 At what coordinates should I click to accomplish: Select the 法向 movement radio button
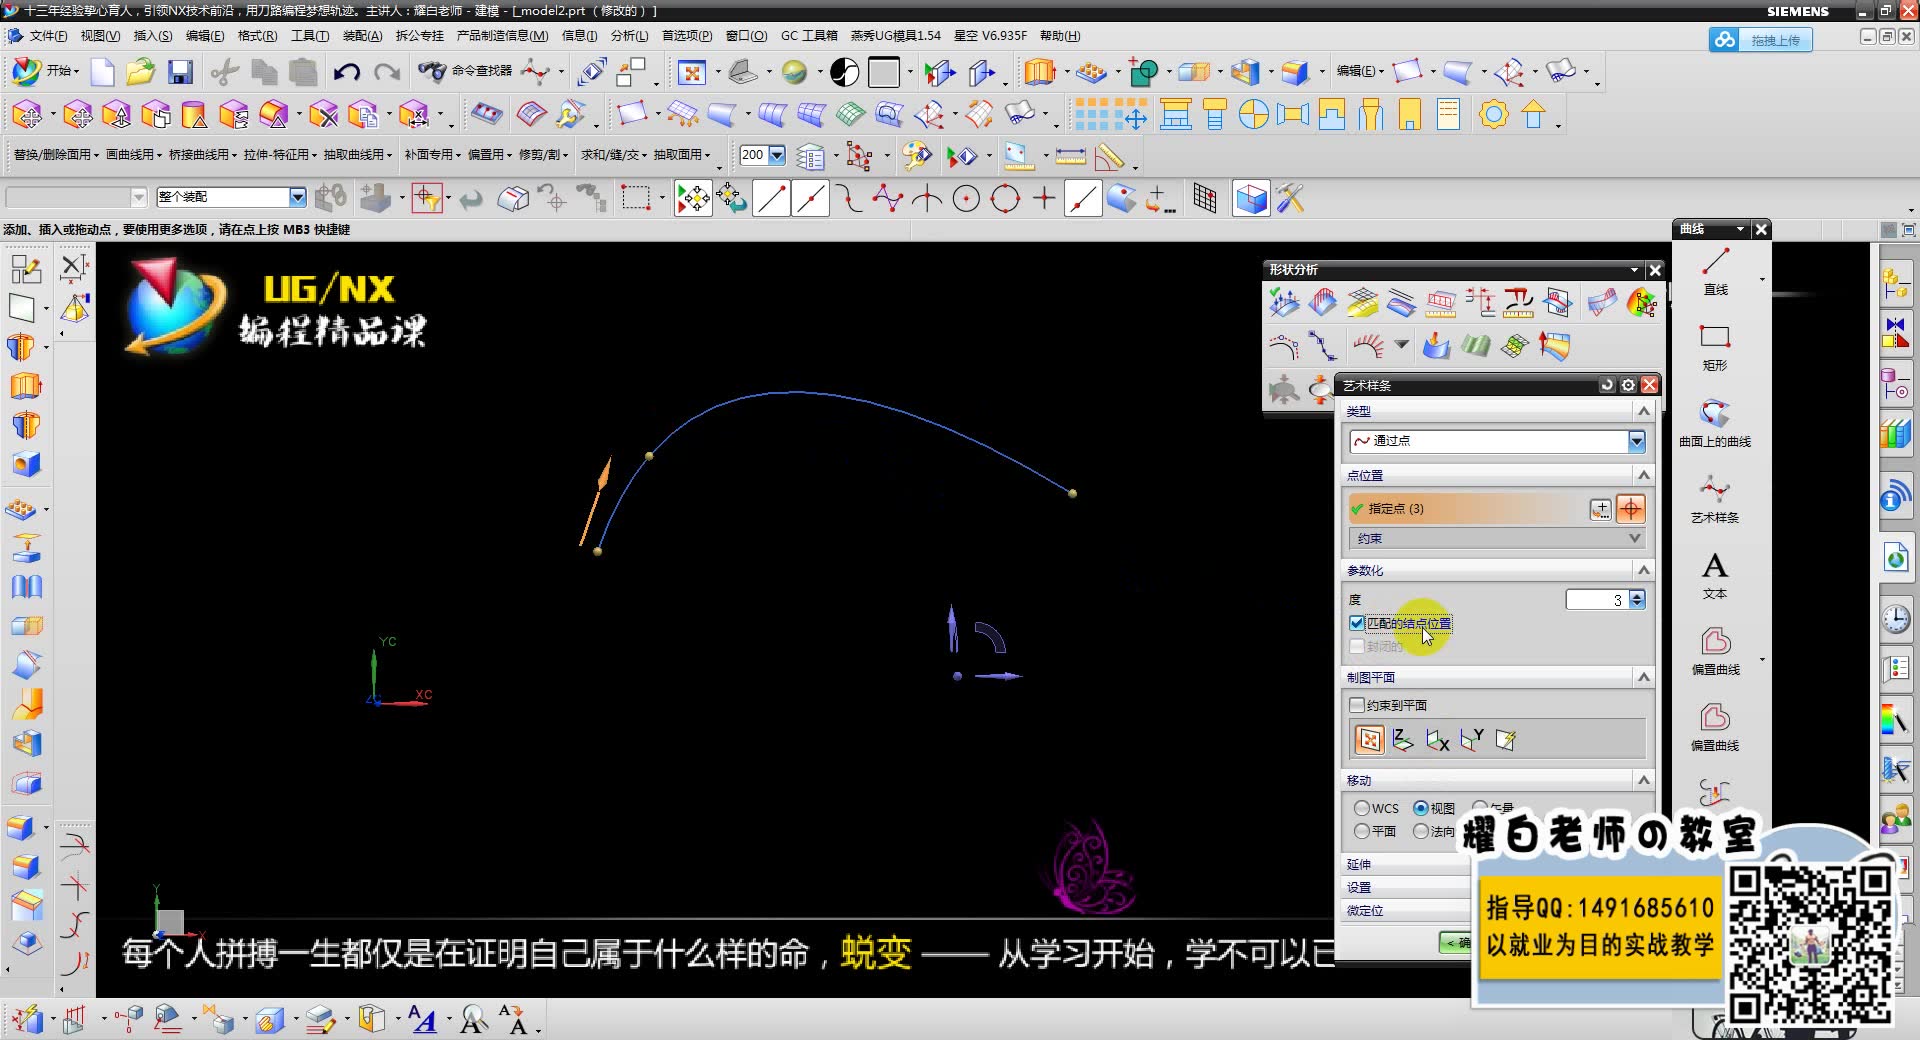pyautogui.click(x=1420, y=831)
